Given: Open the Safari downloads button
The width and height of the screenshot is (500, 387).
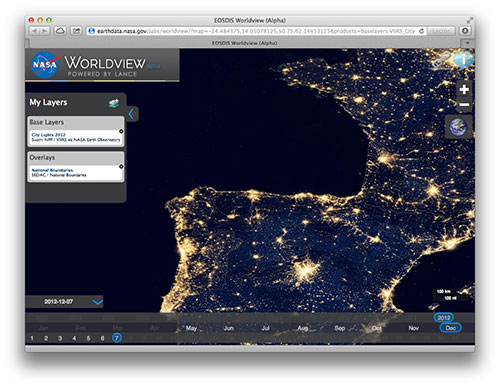Looking at the screenshot, I should tap(465, 31).
